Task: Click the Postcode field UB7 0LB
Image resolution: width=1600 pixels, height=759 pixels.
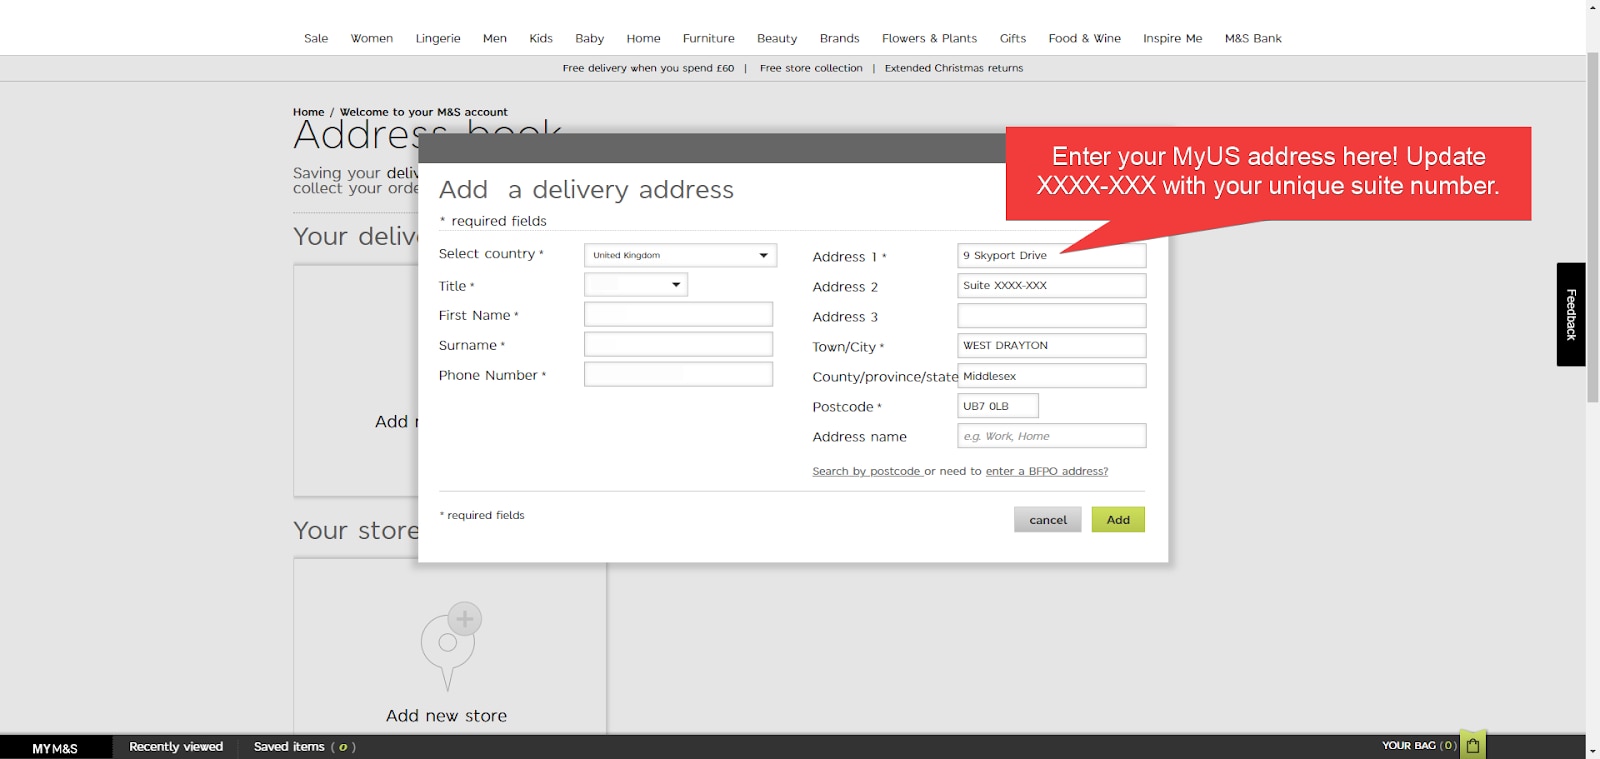Action: coord(998,405)
